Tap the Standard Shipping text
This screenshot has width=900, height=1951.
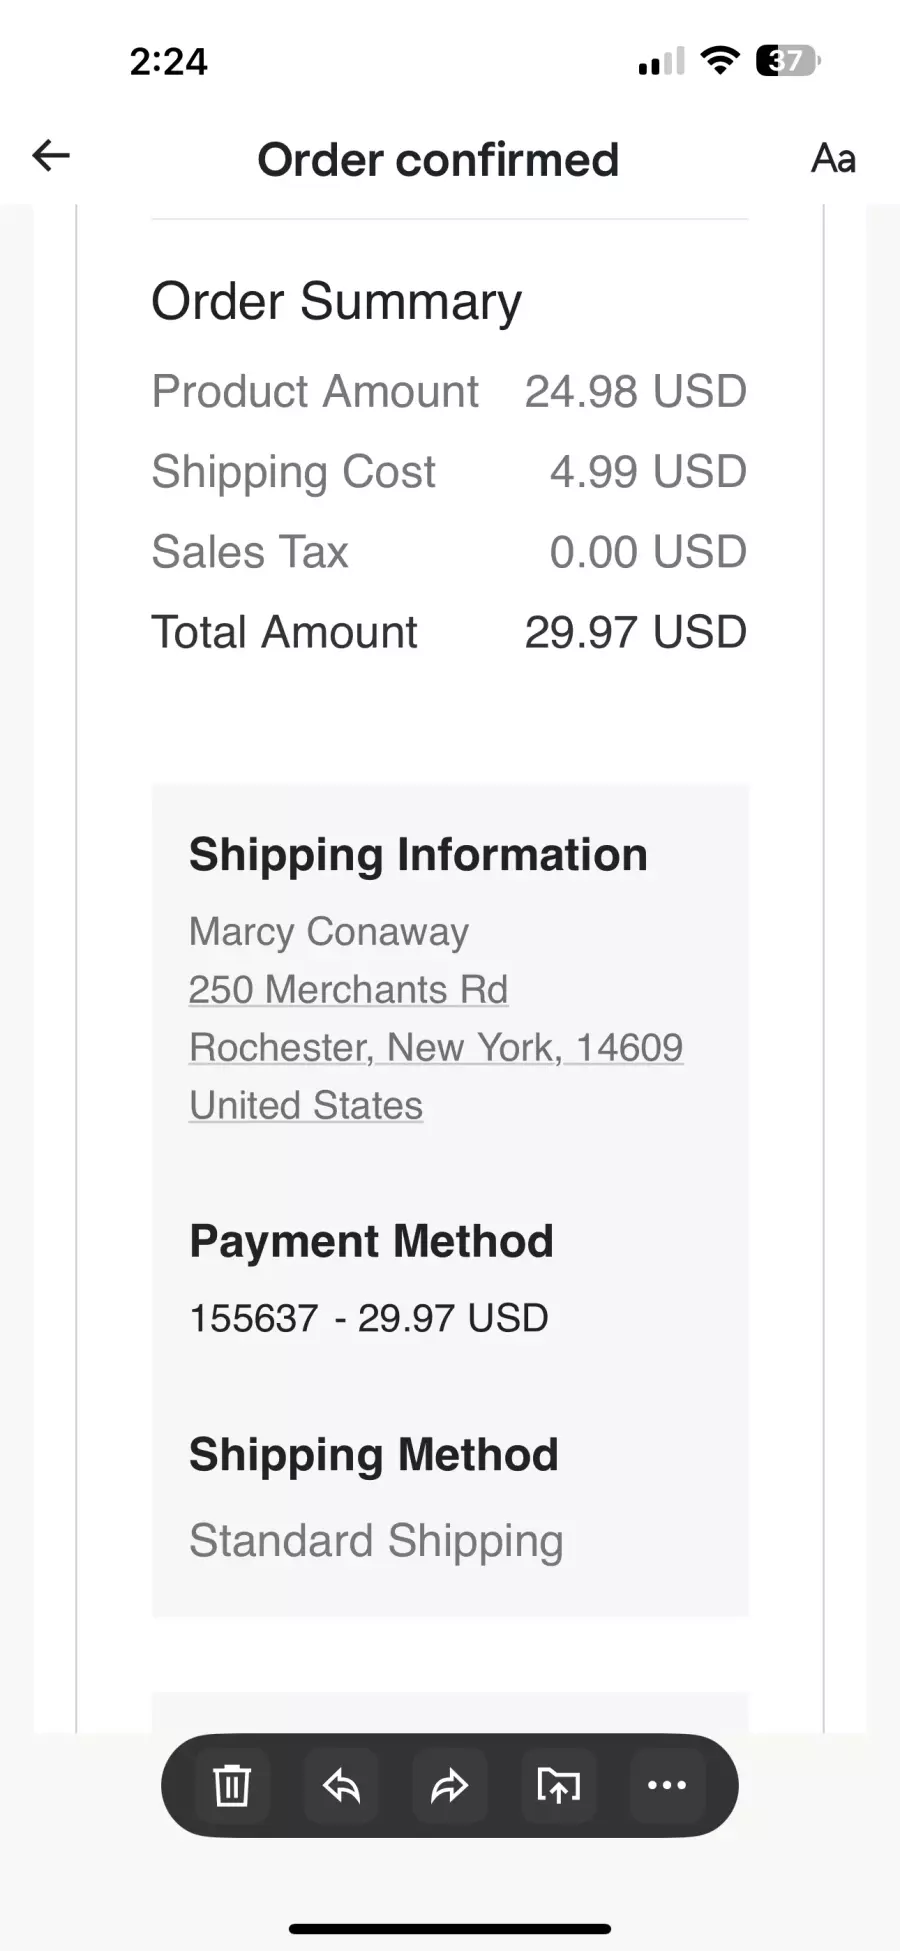376,1541
